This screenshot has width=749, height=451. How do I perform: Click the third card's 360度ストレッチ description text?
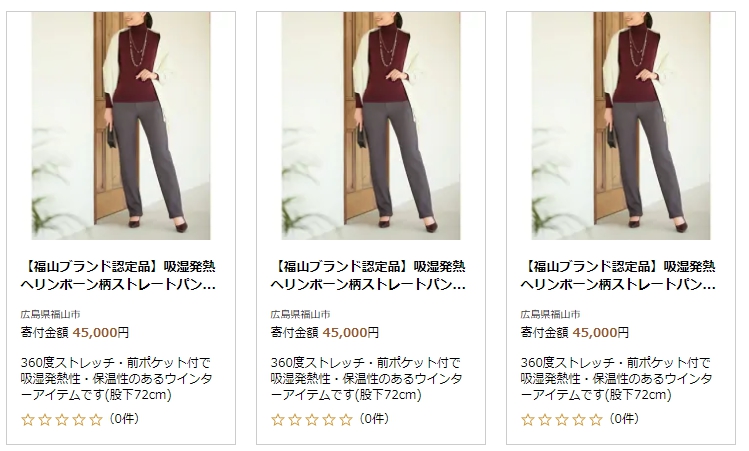click(616, 379)
